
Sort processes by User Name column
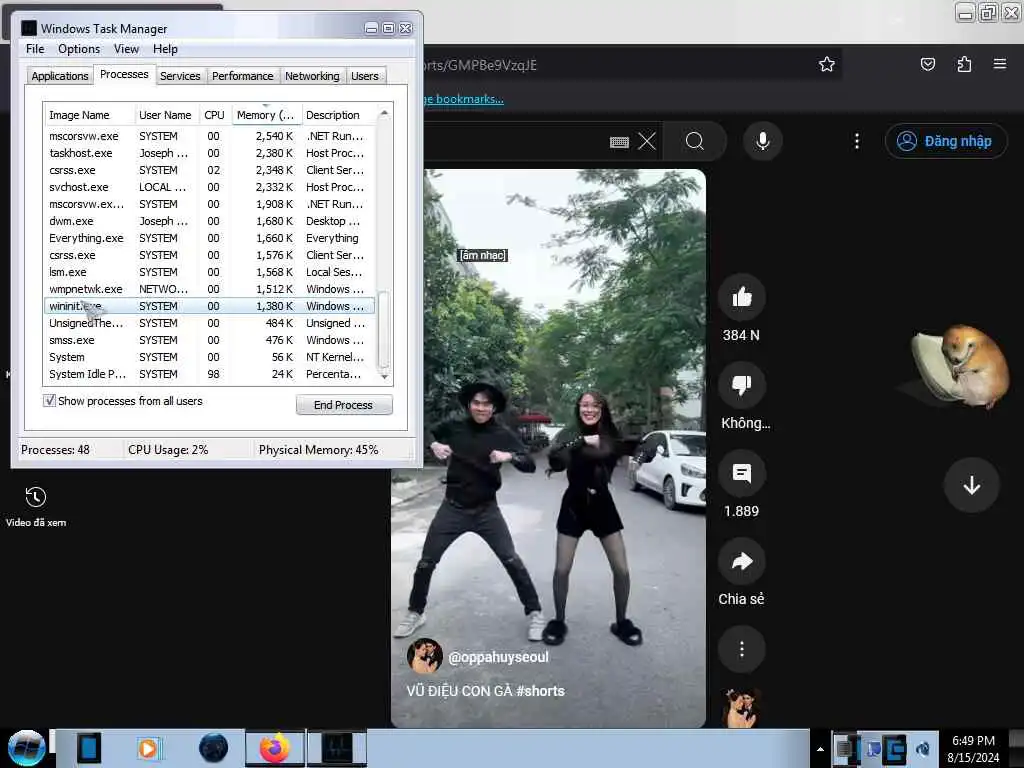tap(165, 115)
